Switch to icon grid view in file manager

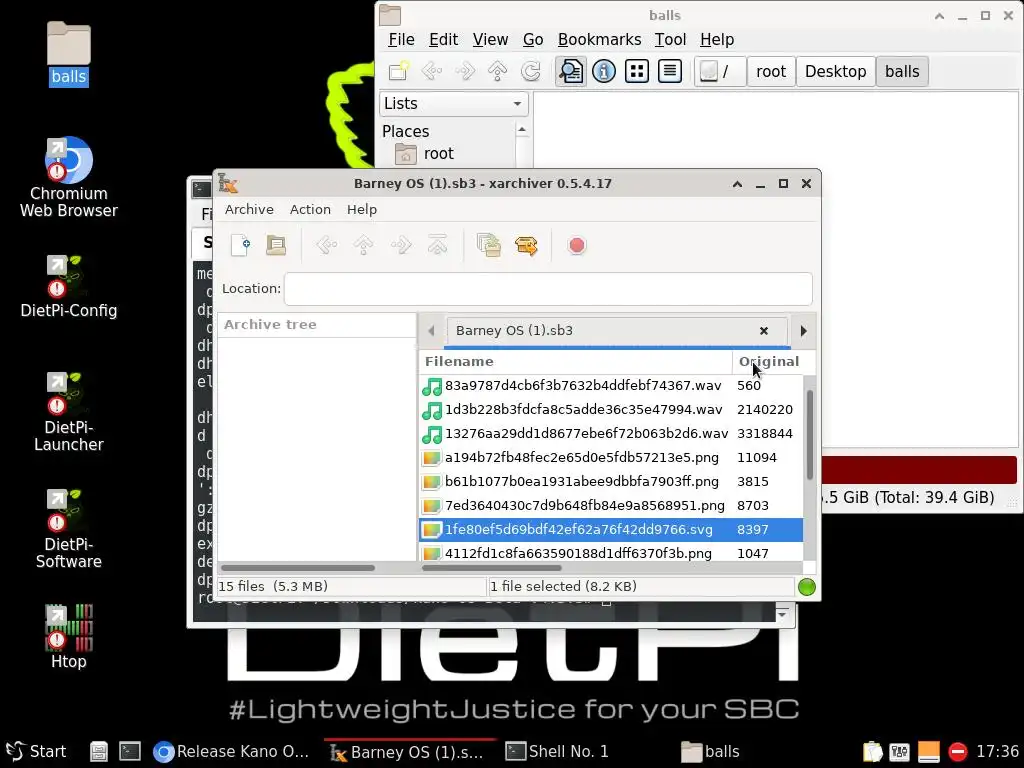click(x=637, y=71)
